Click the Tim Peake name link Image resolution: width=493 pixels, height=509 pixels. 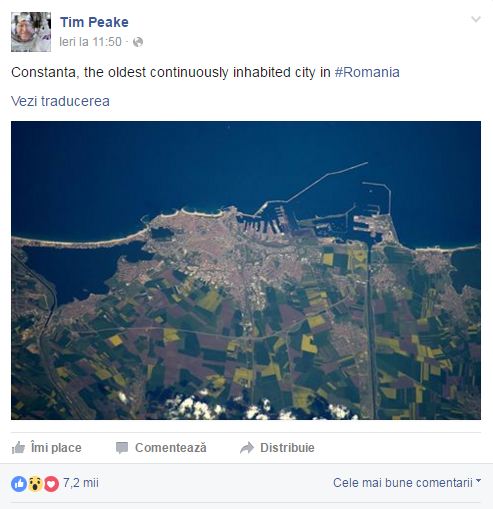point(94,22)
